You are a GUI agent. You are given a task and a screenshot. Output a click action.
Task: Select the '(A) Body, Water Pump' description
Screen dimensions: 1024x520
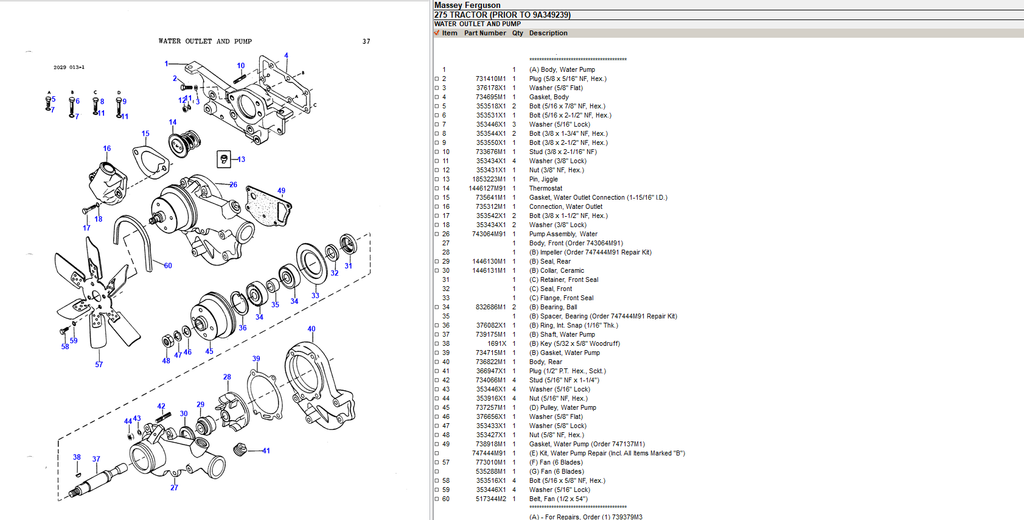pyautogui.click(x=562, y=70)
